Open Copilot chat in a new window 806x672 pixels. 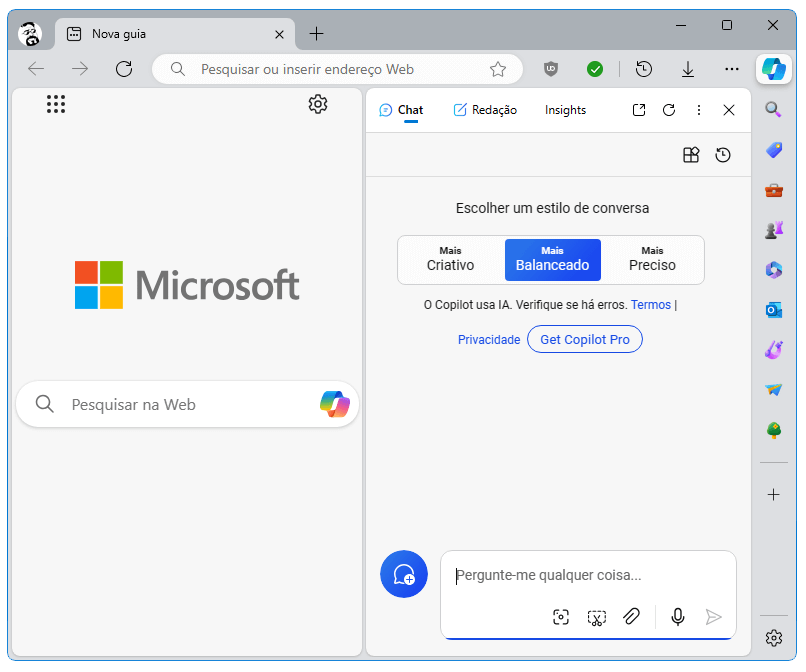click(639, 110)
